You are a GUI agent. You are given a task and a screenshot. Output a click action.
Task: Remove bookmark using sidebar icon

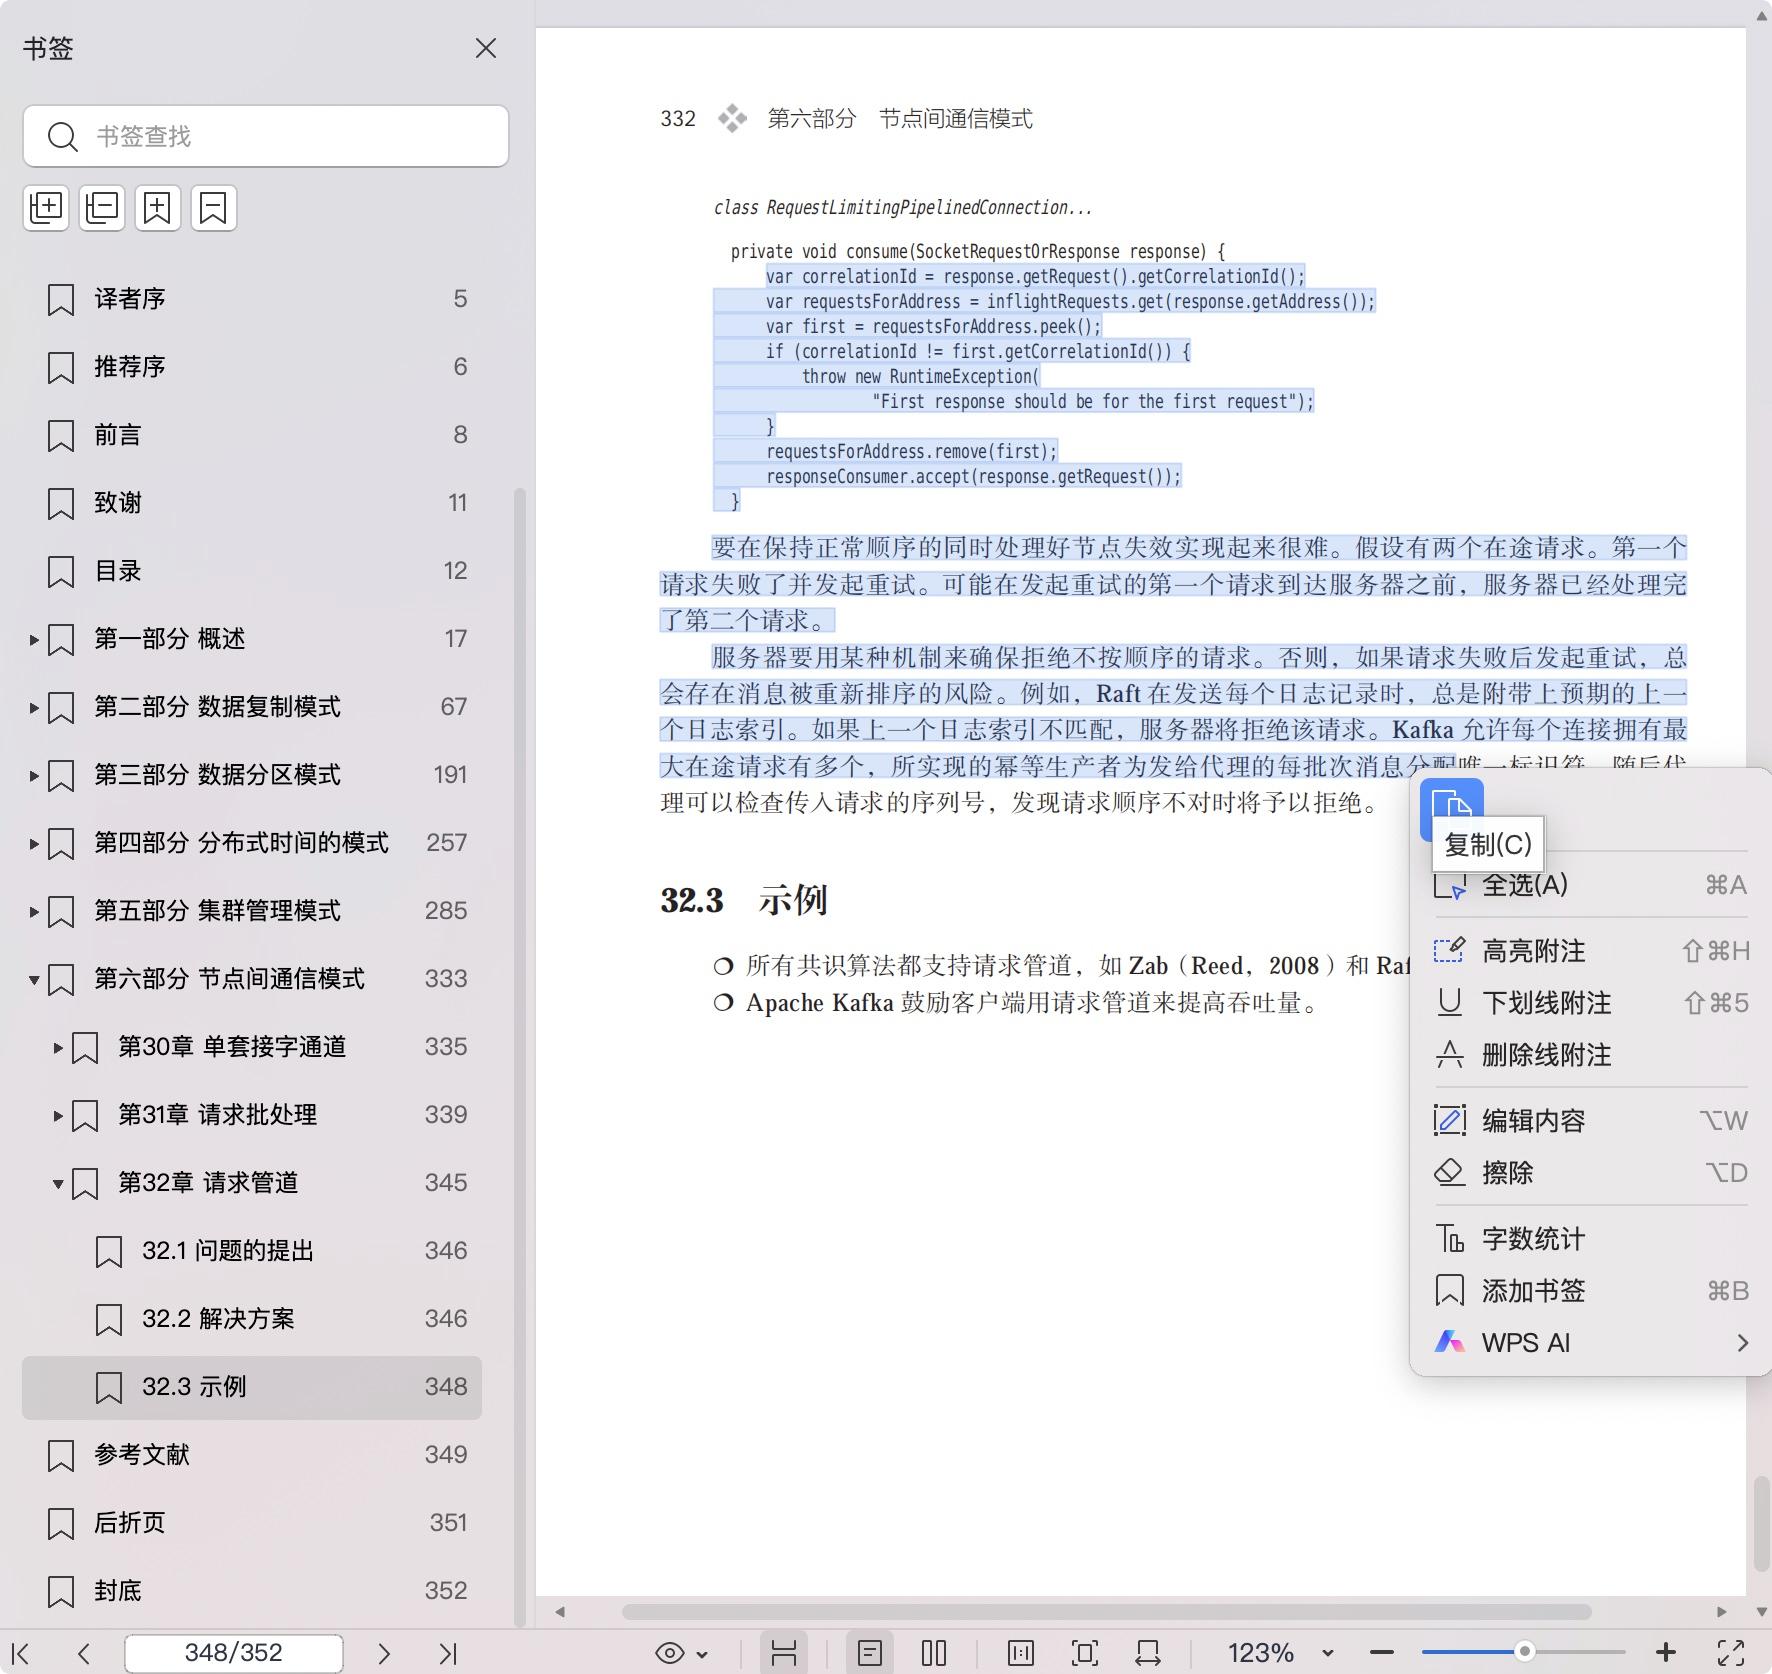click(213, 207)
